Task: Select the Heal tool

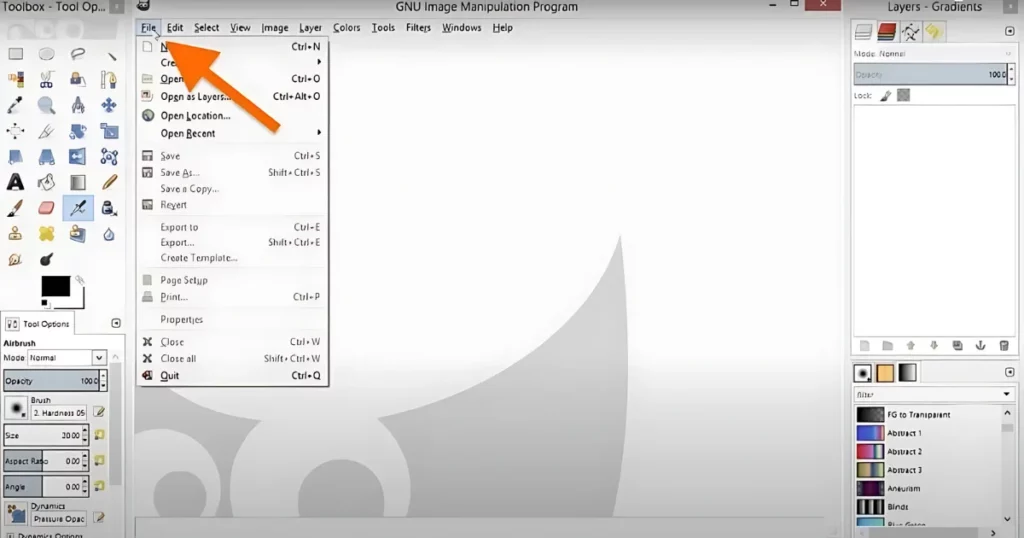Action: pyautogui.click(x=46, y=234)
